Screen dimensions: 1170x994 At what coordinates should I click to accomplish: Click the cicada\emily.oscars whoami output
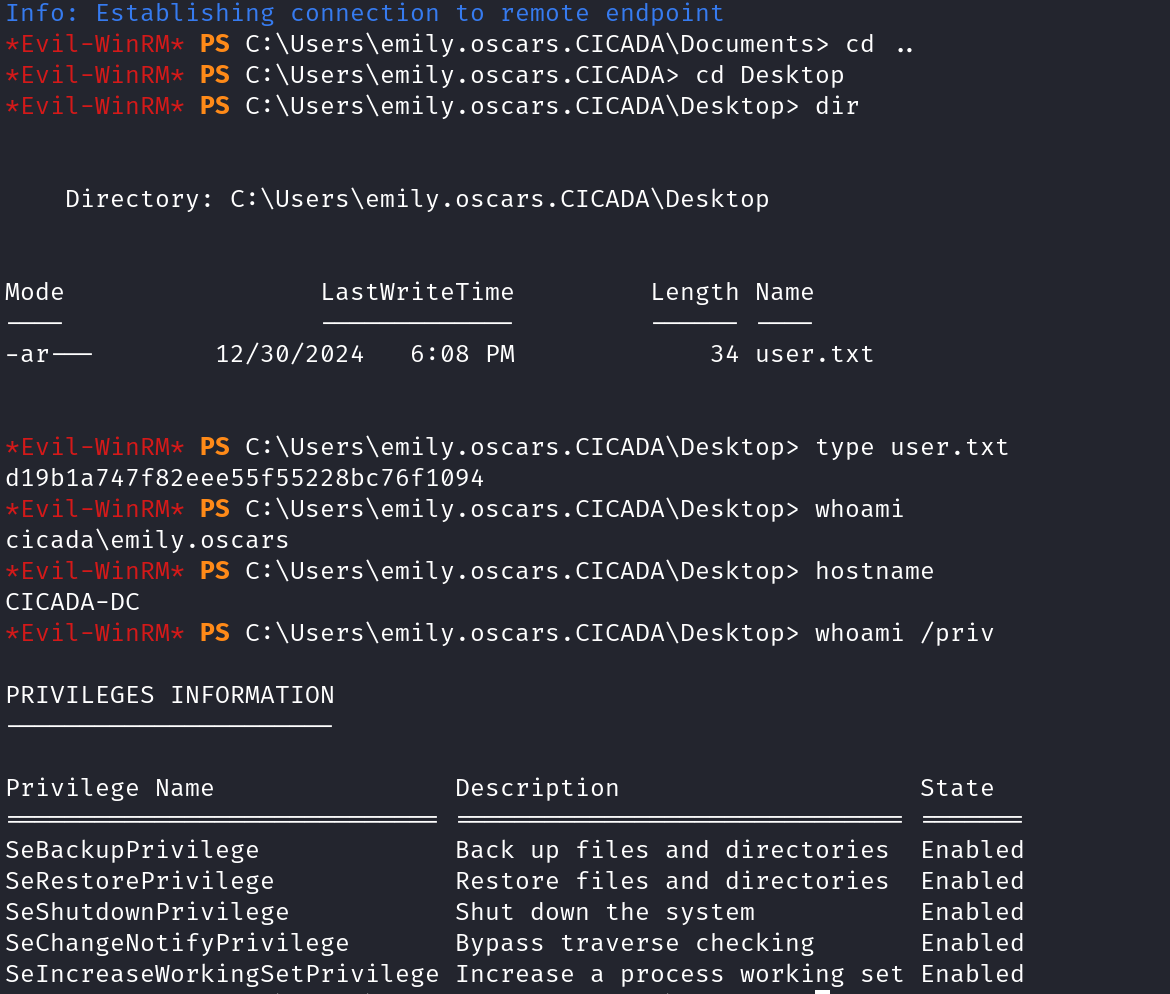tap(147, 541)
